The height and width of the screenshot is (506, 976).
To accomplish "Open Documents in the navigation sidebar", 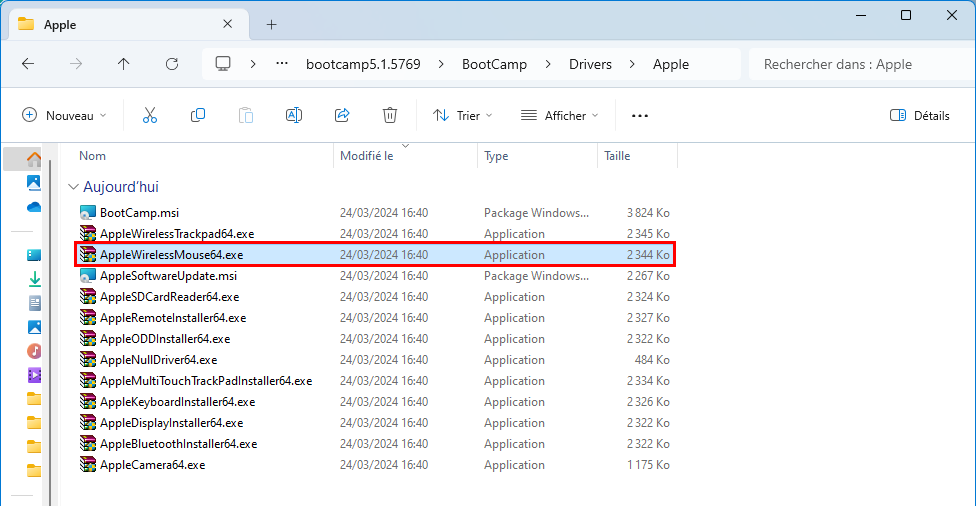I will [34, 303].
